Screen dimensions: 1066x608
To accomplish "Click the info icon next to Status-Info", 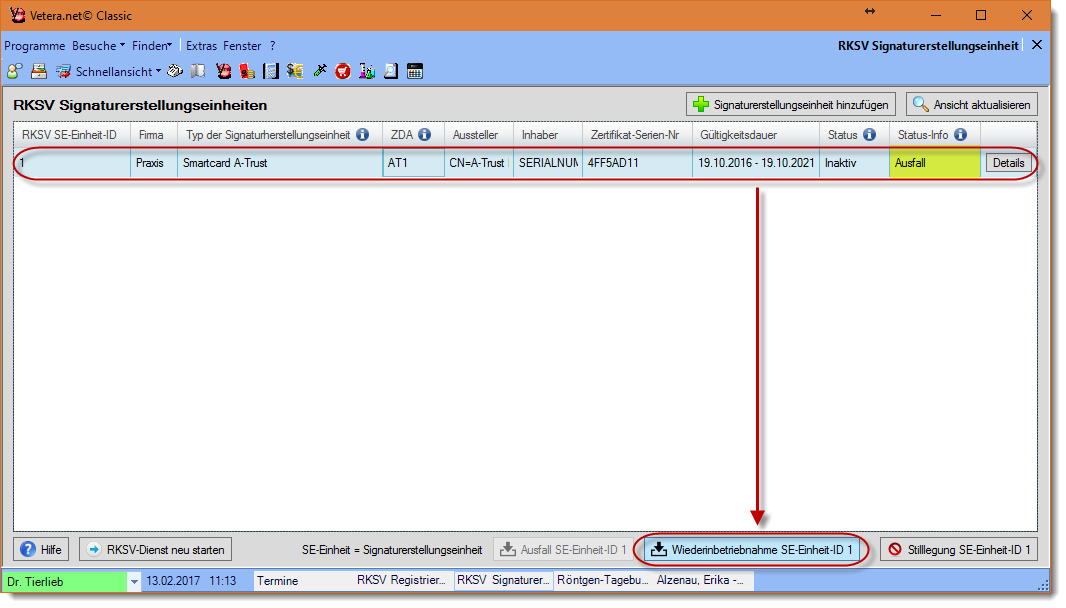I will [960, 134].
